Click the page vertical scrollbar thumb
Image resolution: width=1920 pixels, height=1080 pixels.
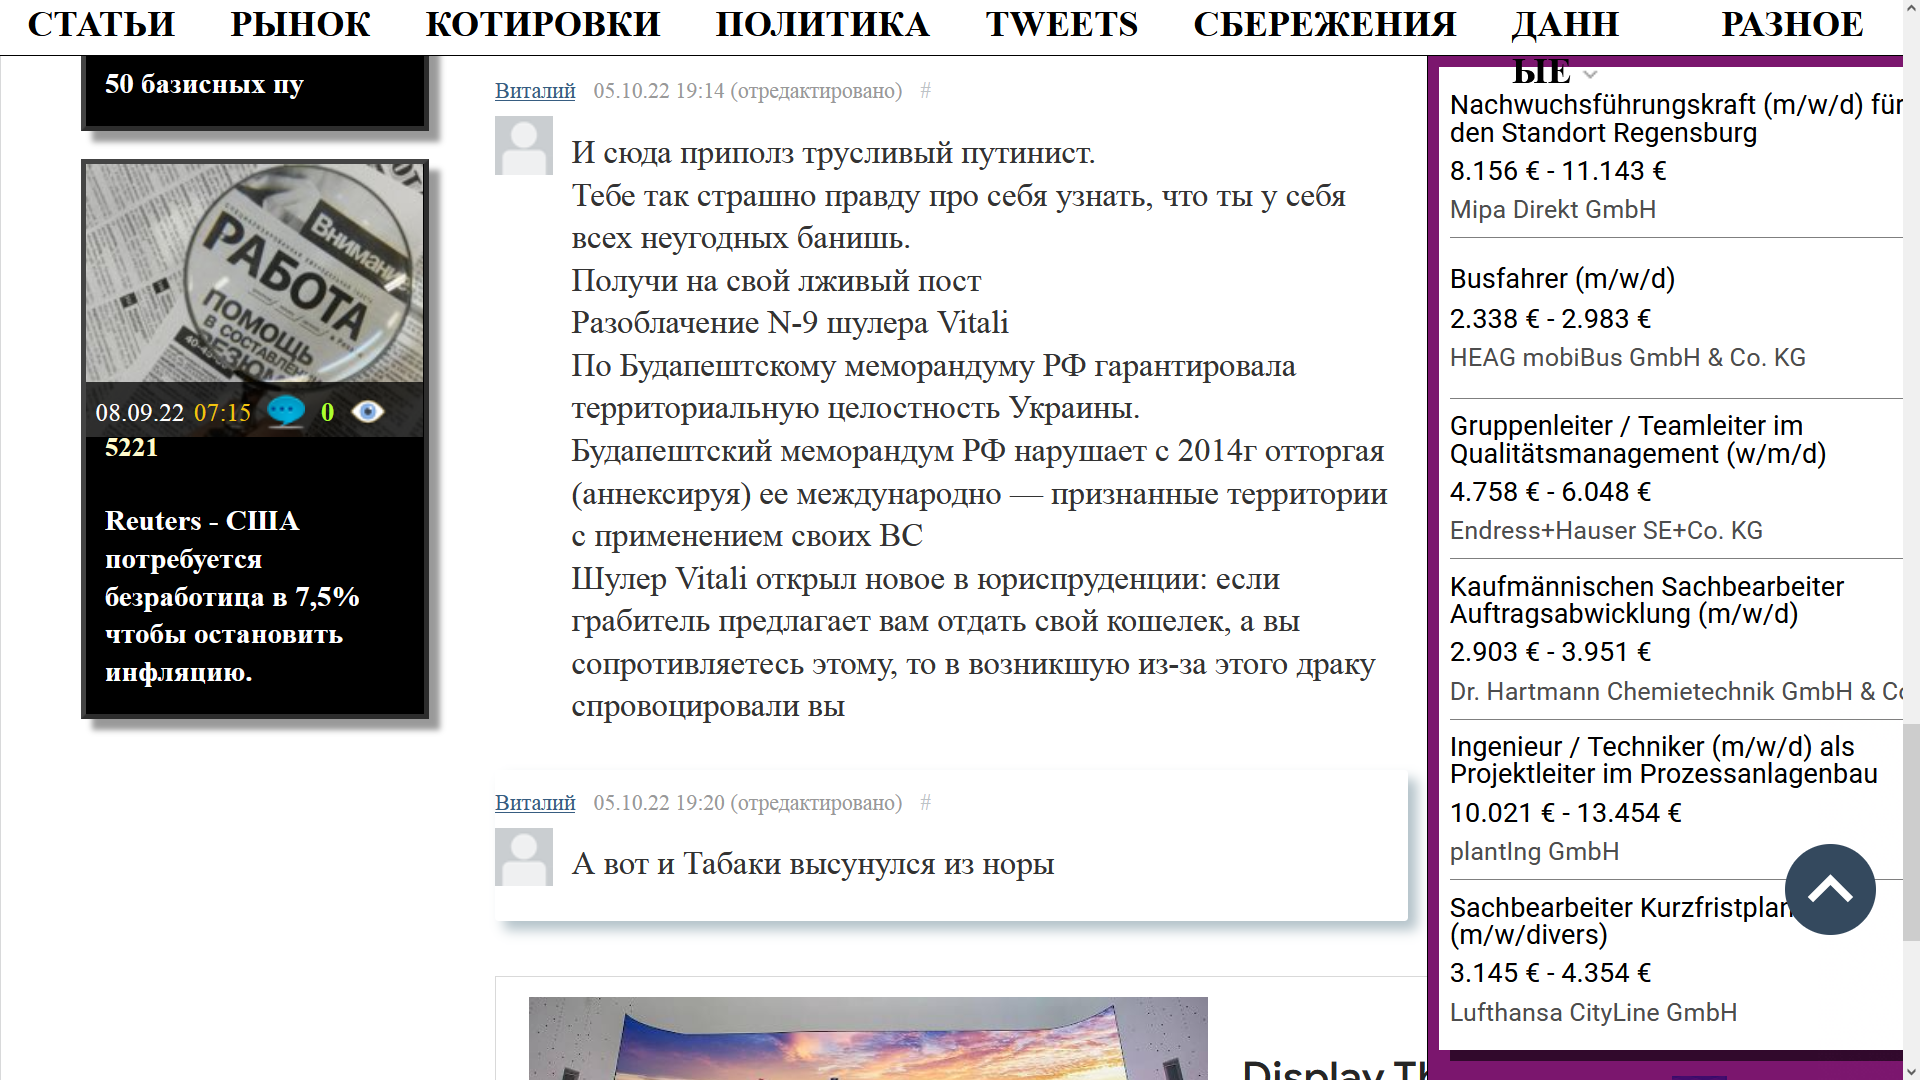[1911, 830]
